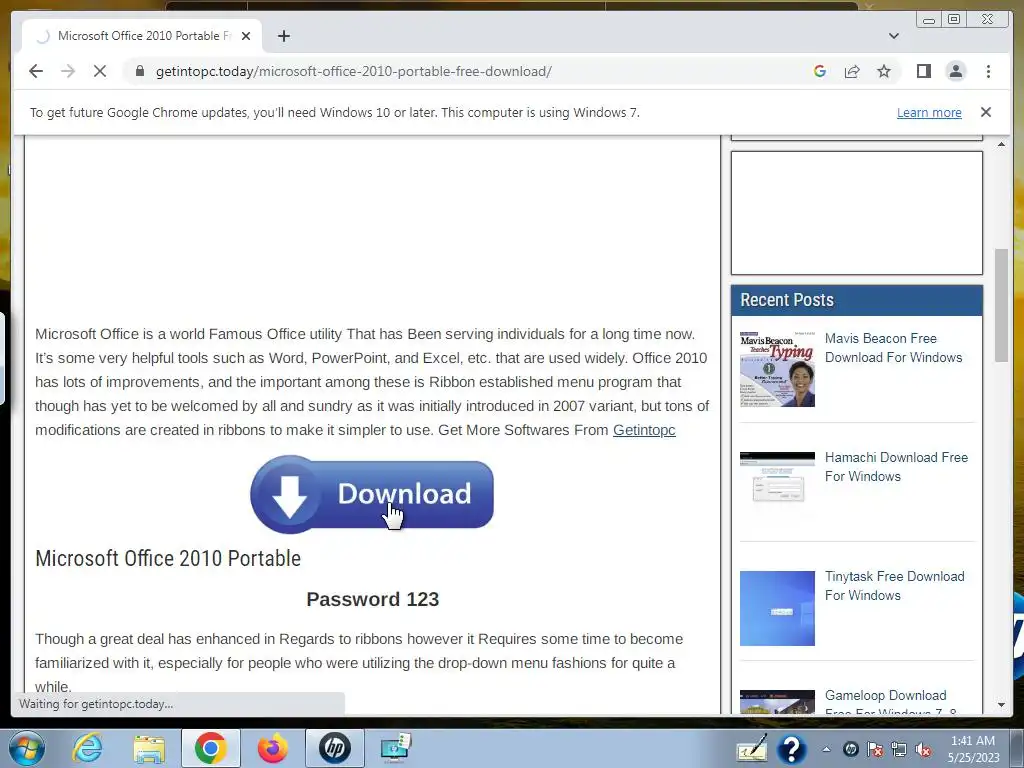Open the Windows Start menu
Screen dimensions: 1024x768
click(x=27, y=748)
